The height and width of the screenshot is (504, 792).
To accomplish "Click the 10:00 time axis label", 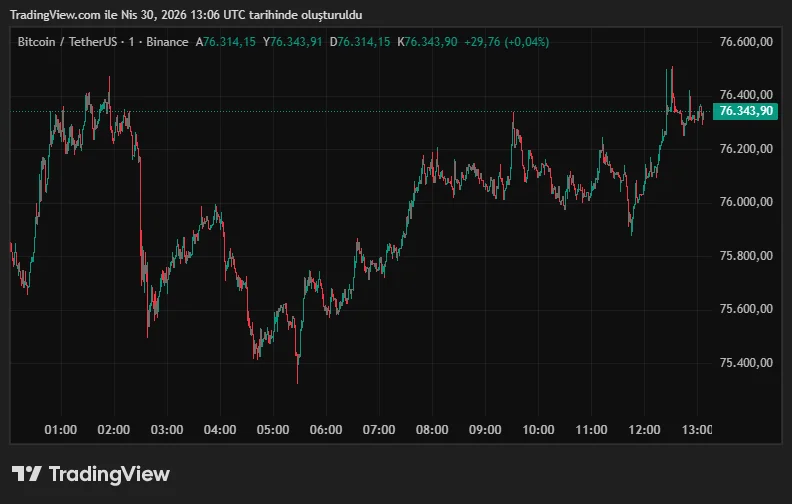I will tap(538, 430).
